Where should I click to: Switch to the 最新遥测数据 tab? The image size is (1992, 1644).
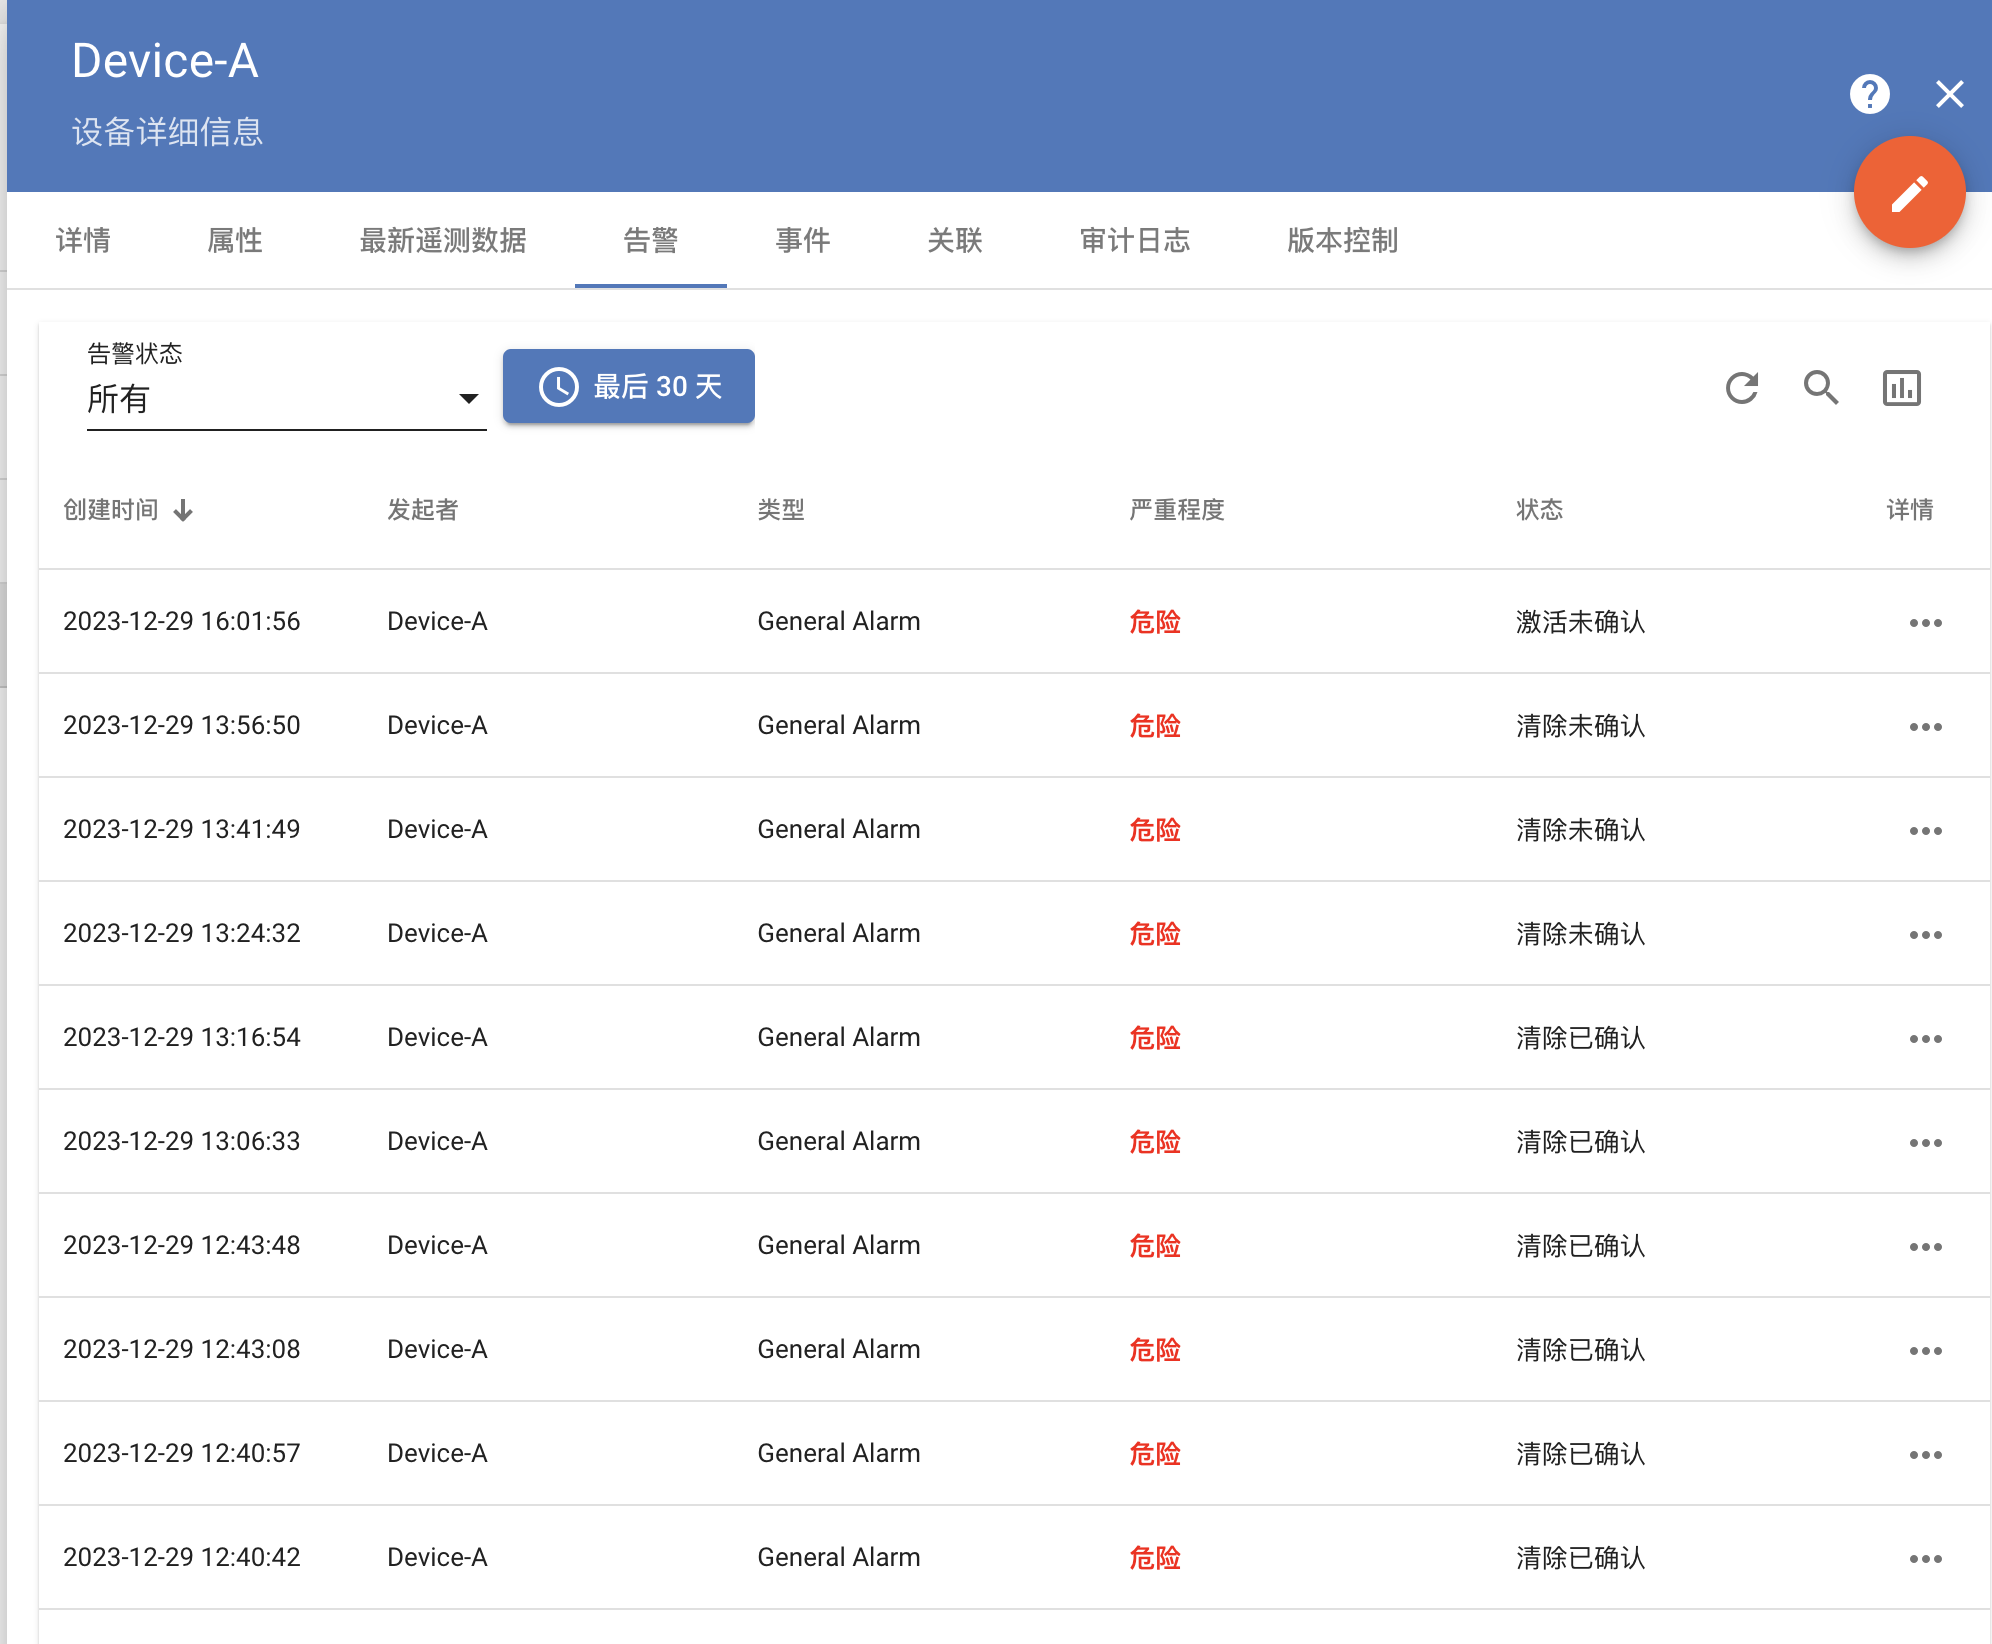click(x=442, y=241)
